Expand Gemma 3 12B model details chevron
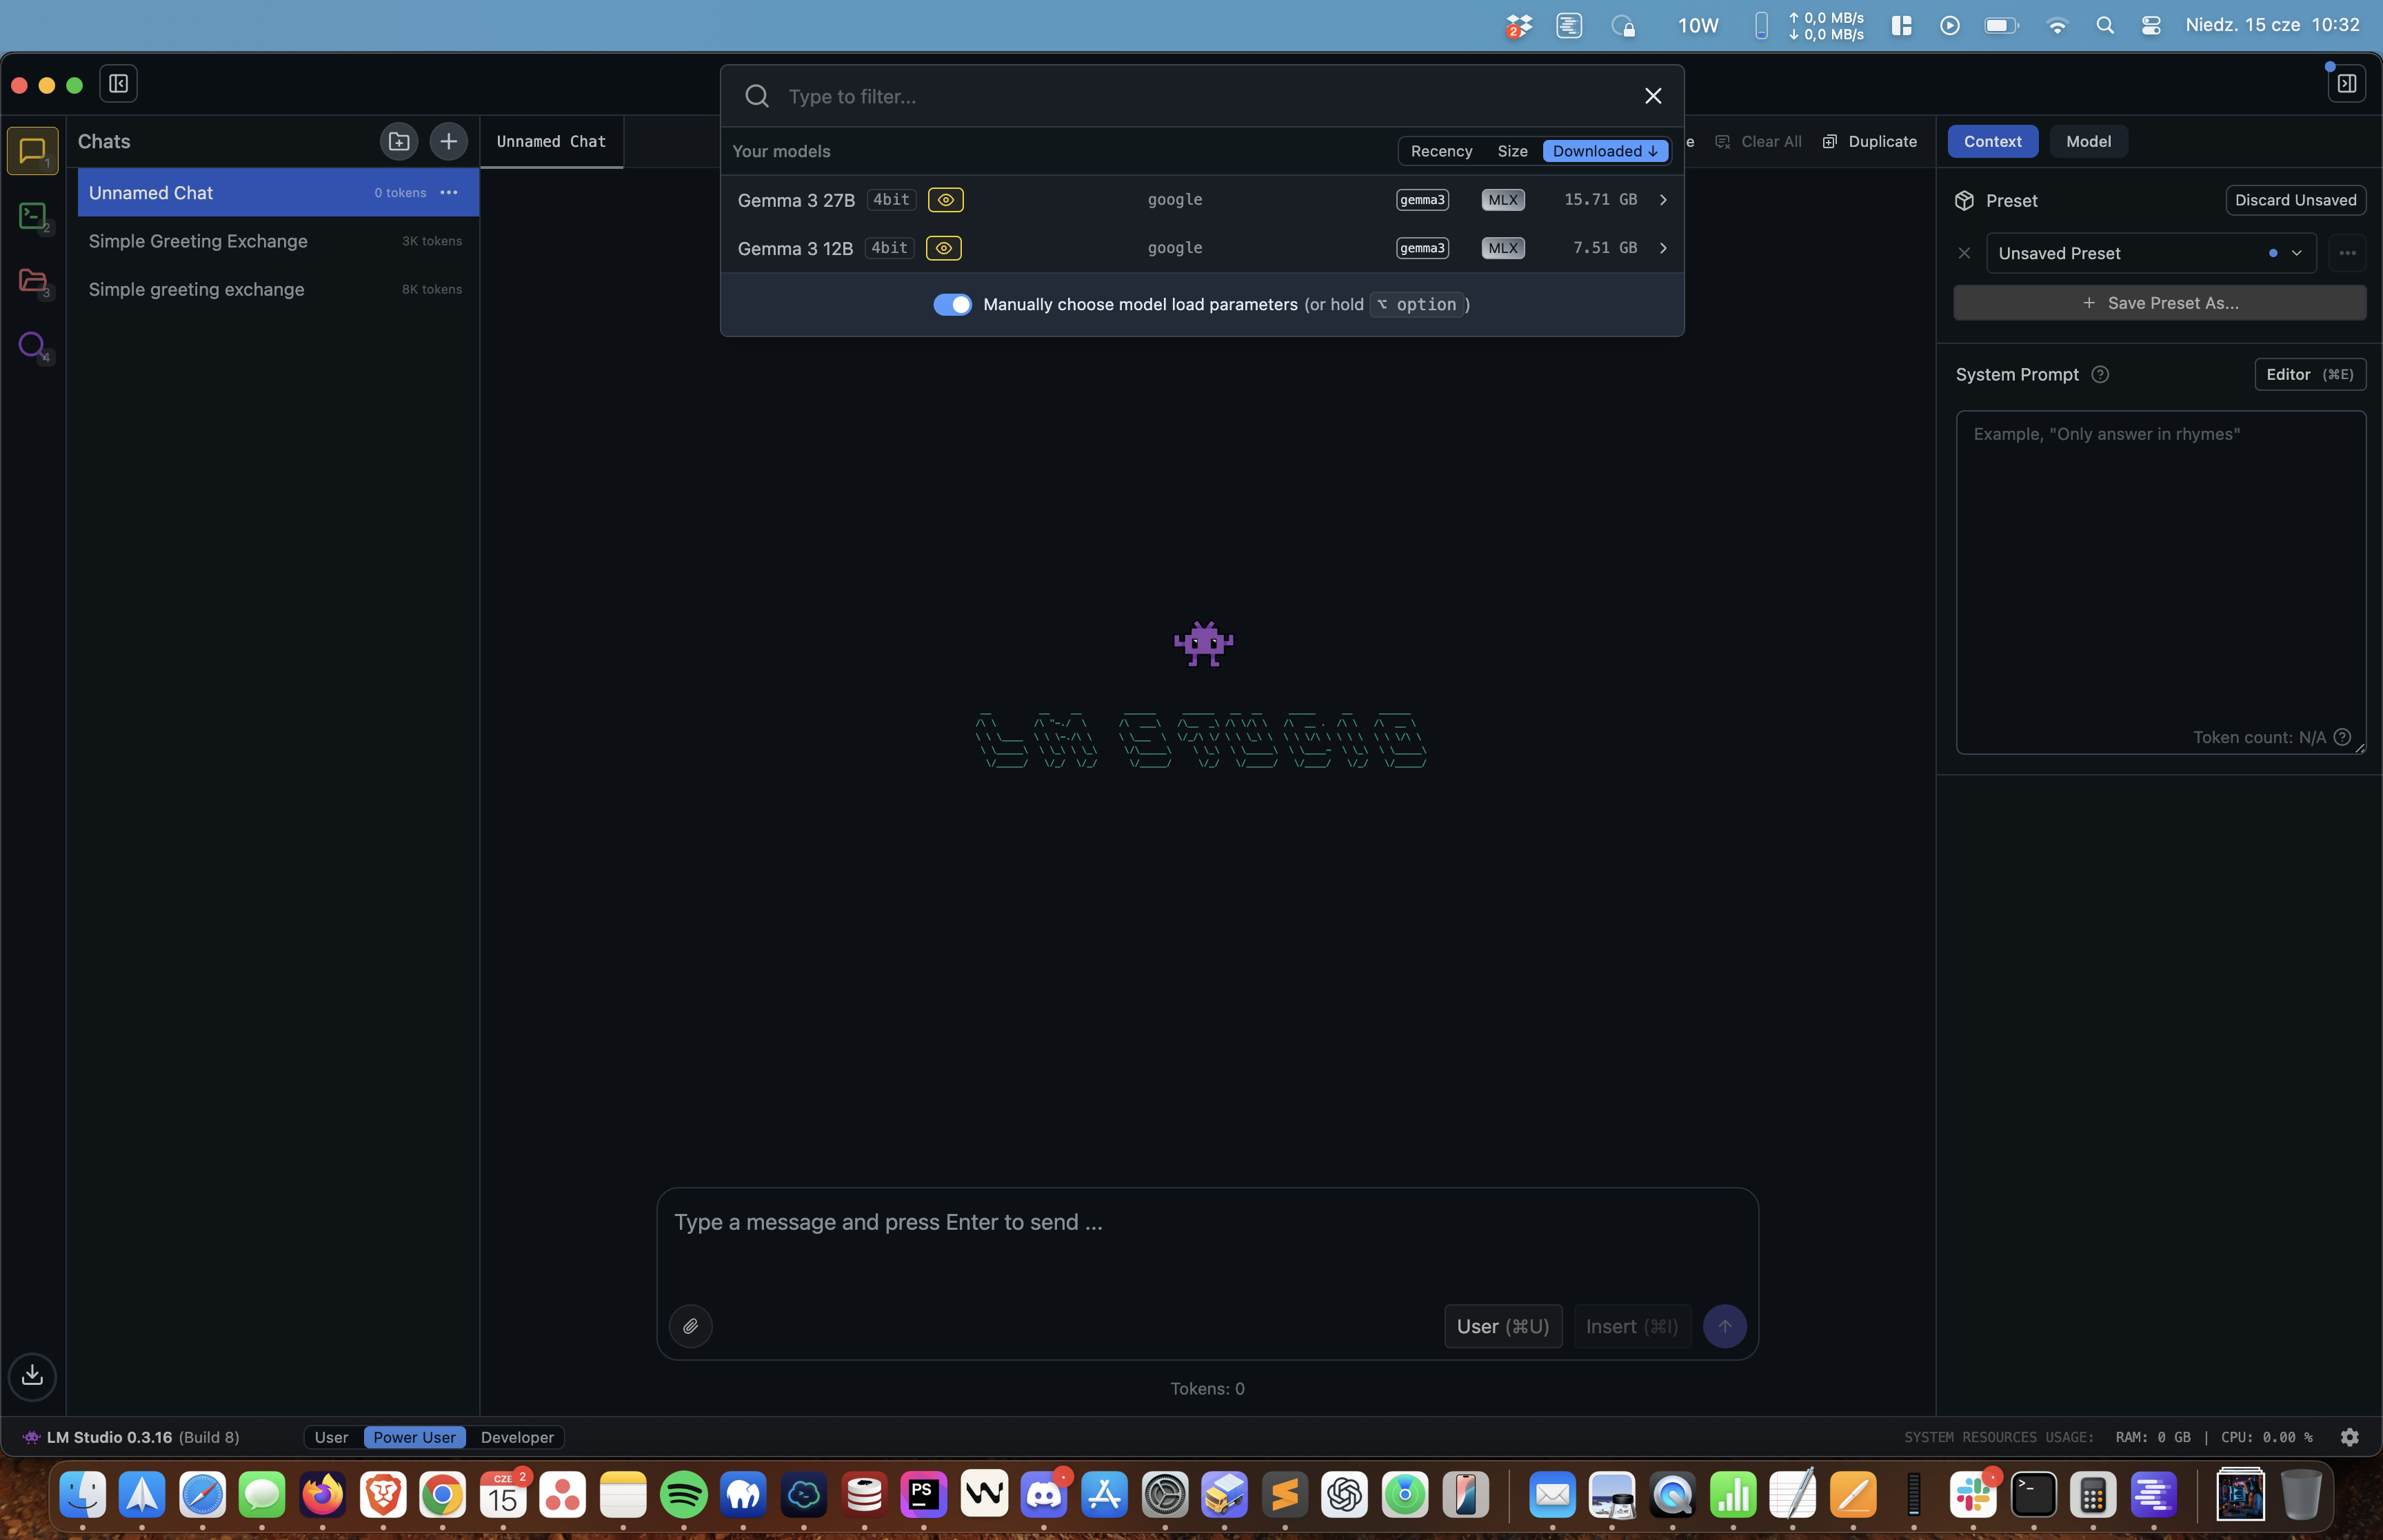The height and width of the screenshot is (1540, 2383). 1663,248
